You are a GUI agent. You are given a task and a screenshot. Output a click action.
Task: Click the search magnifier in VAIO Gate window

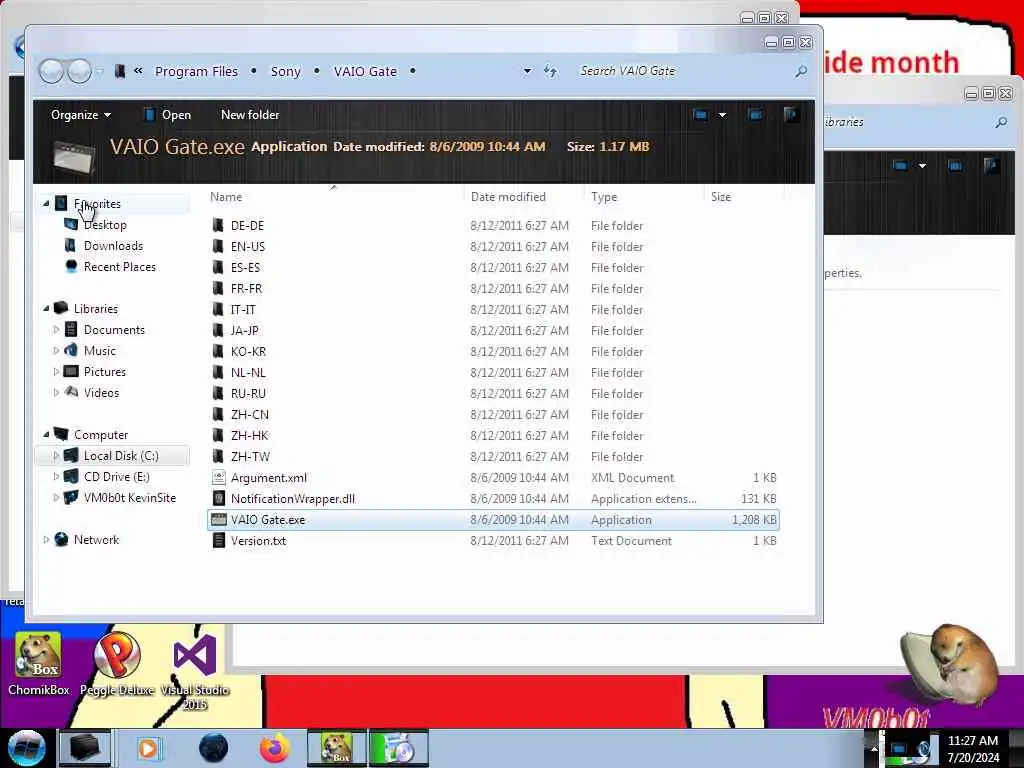tap(801, 71)
